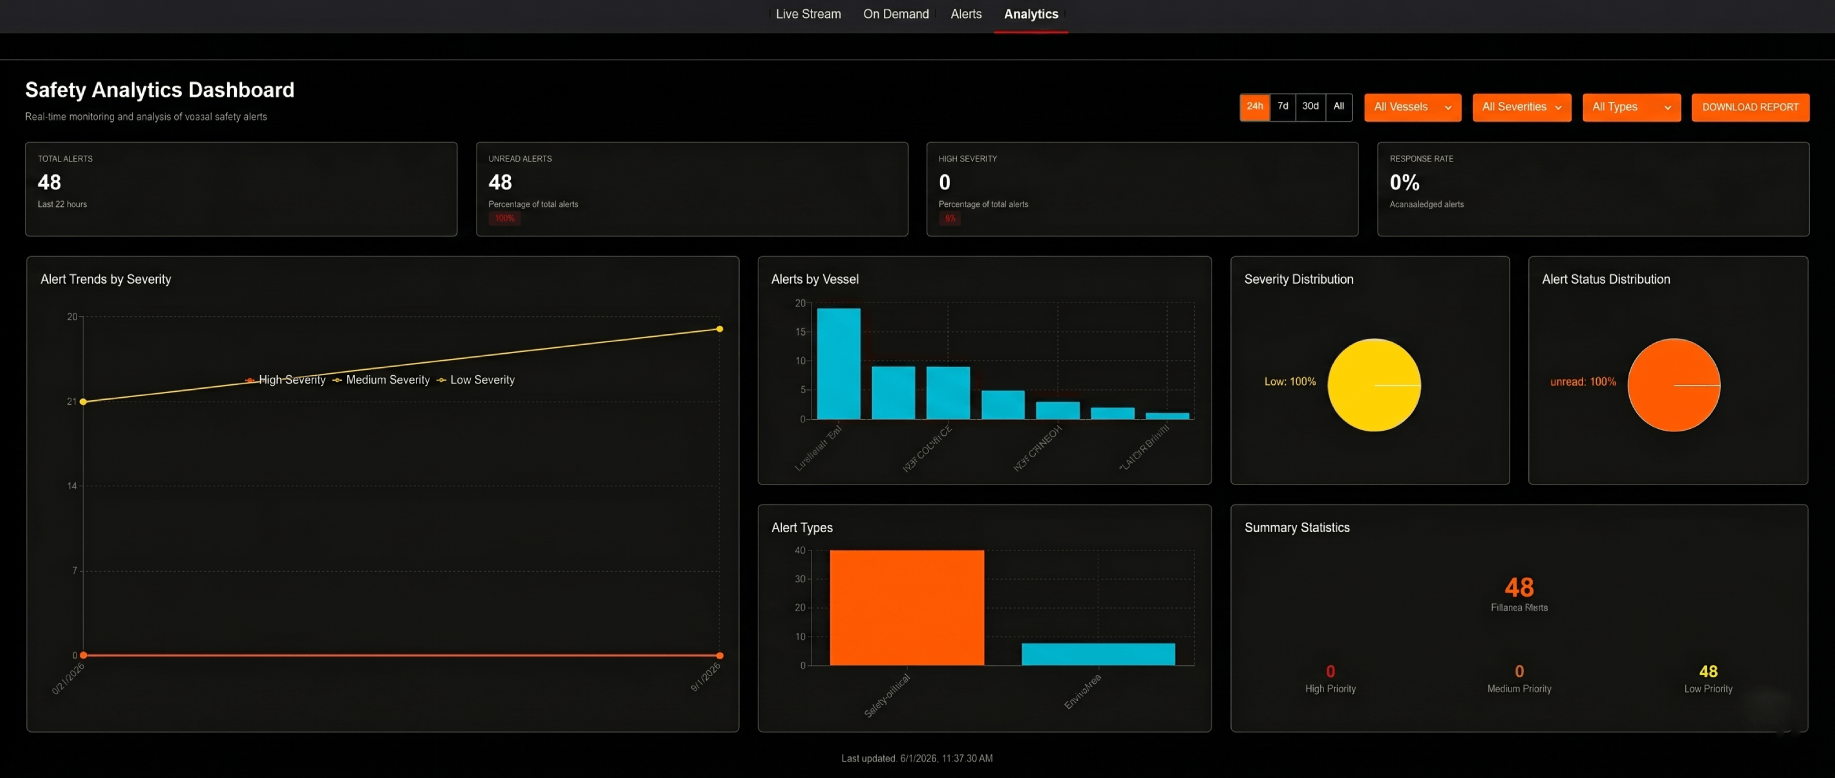Select the Analytics tab
Screen dimensions: 1835x778
coord(1031,14)
